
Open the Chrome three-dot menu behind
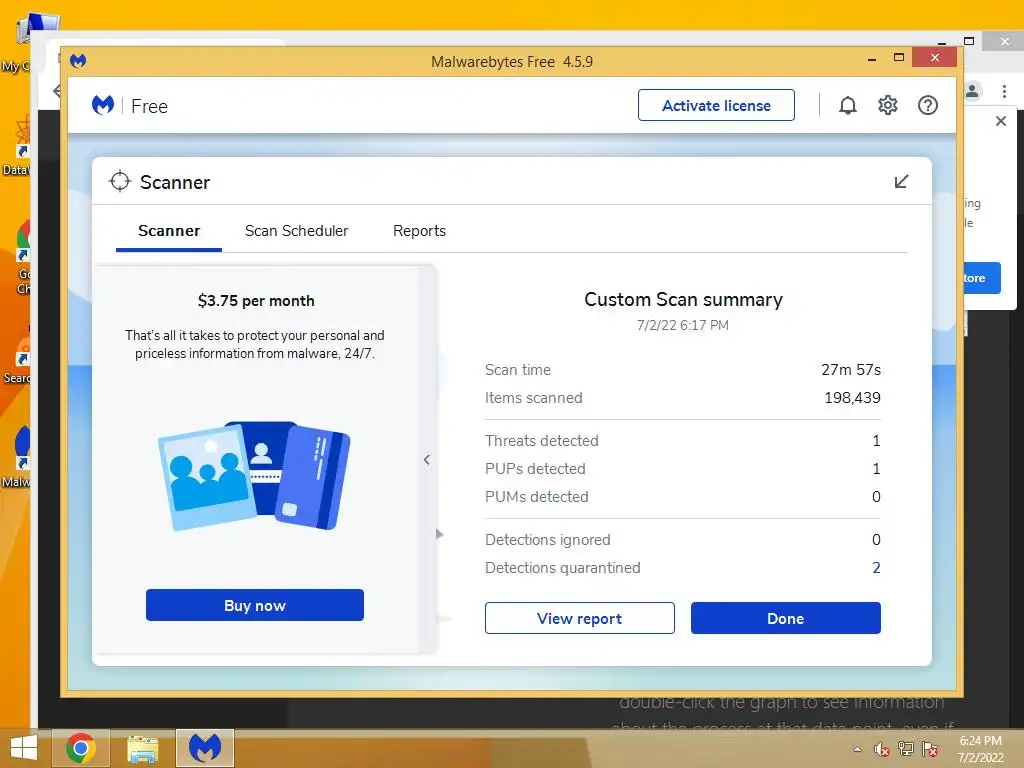(1004, 91)
